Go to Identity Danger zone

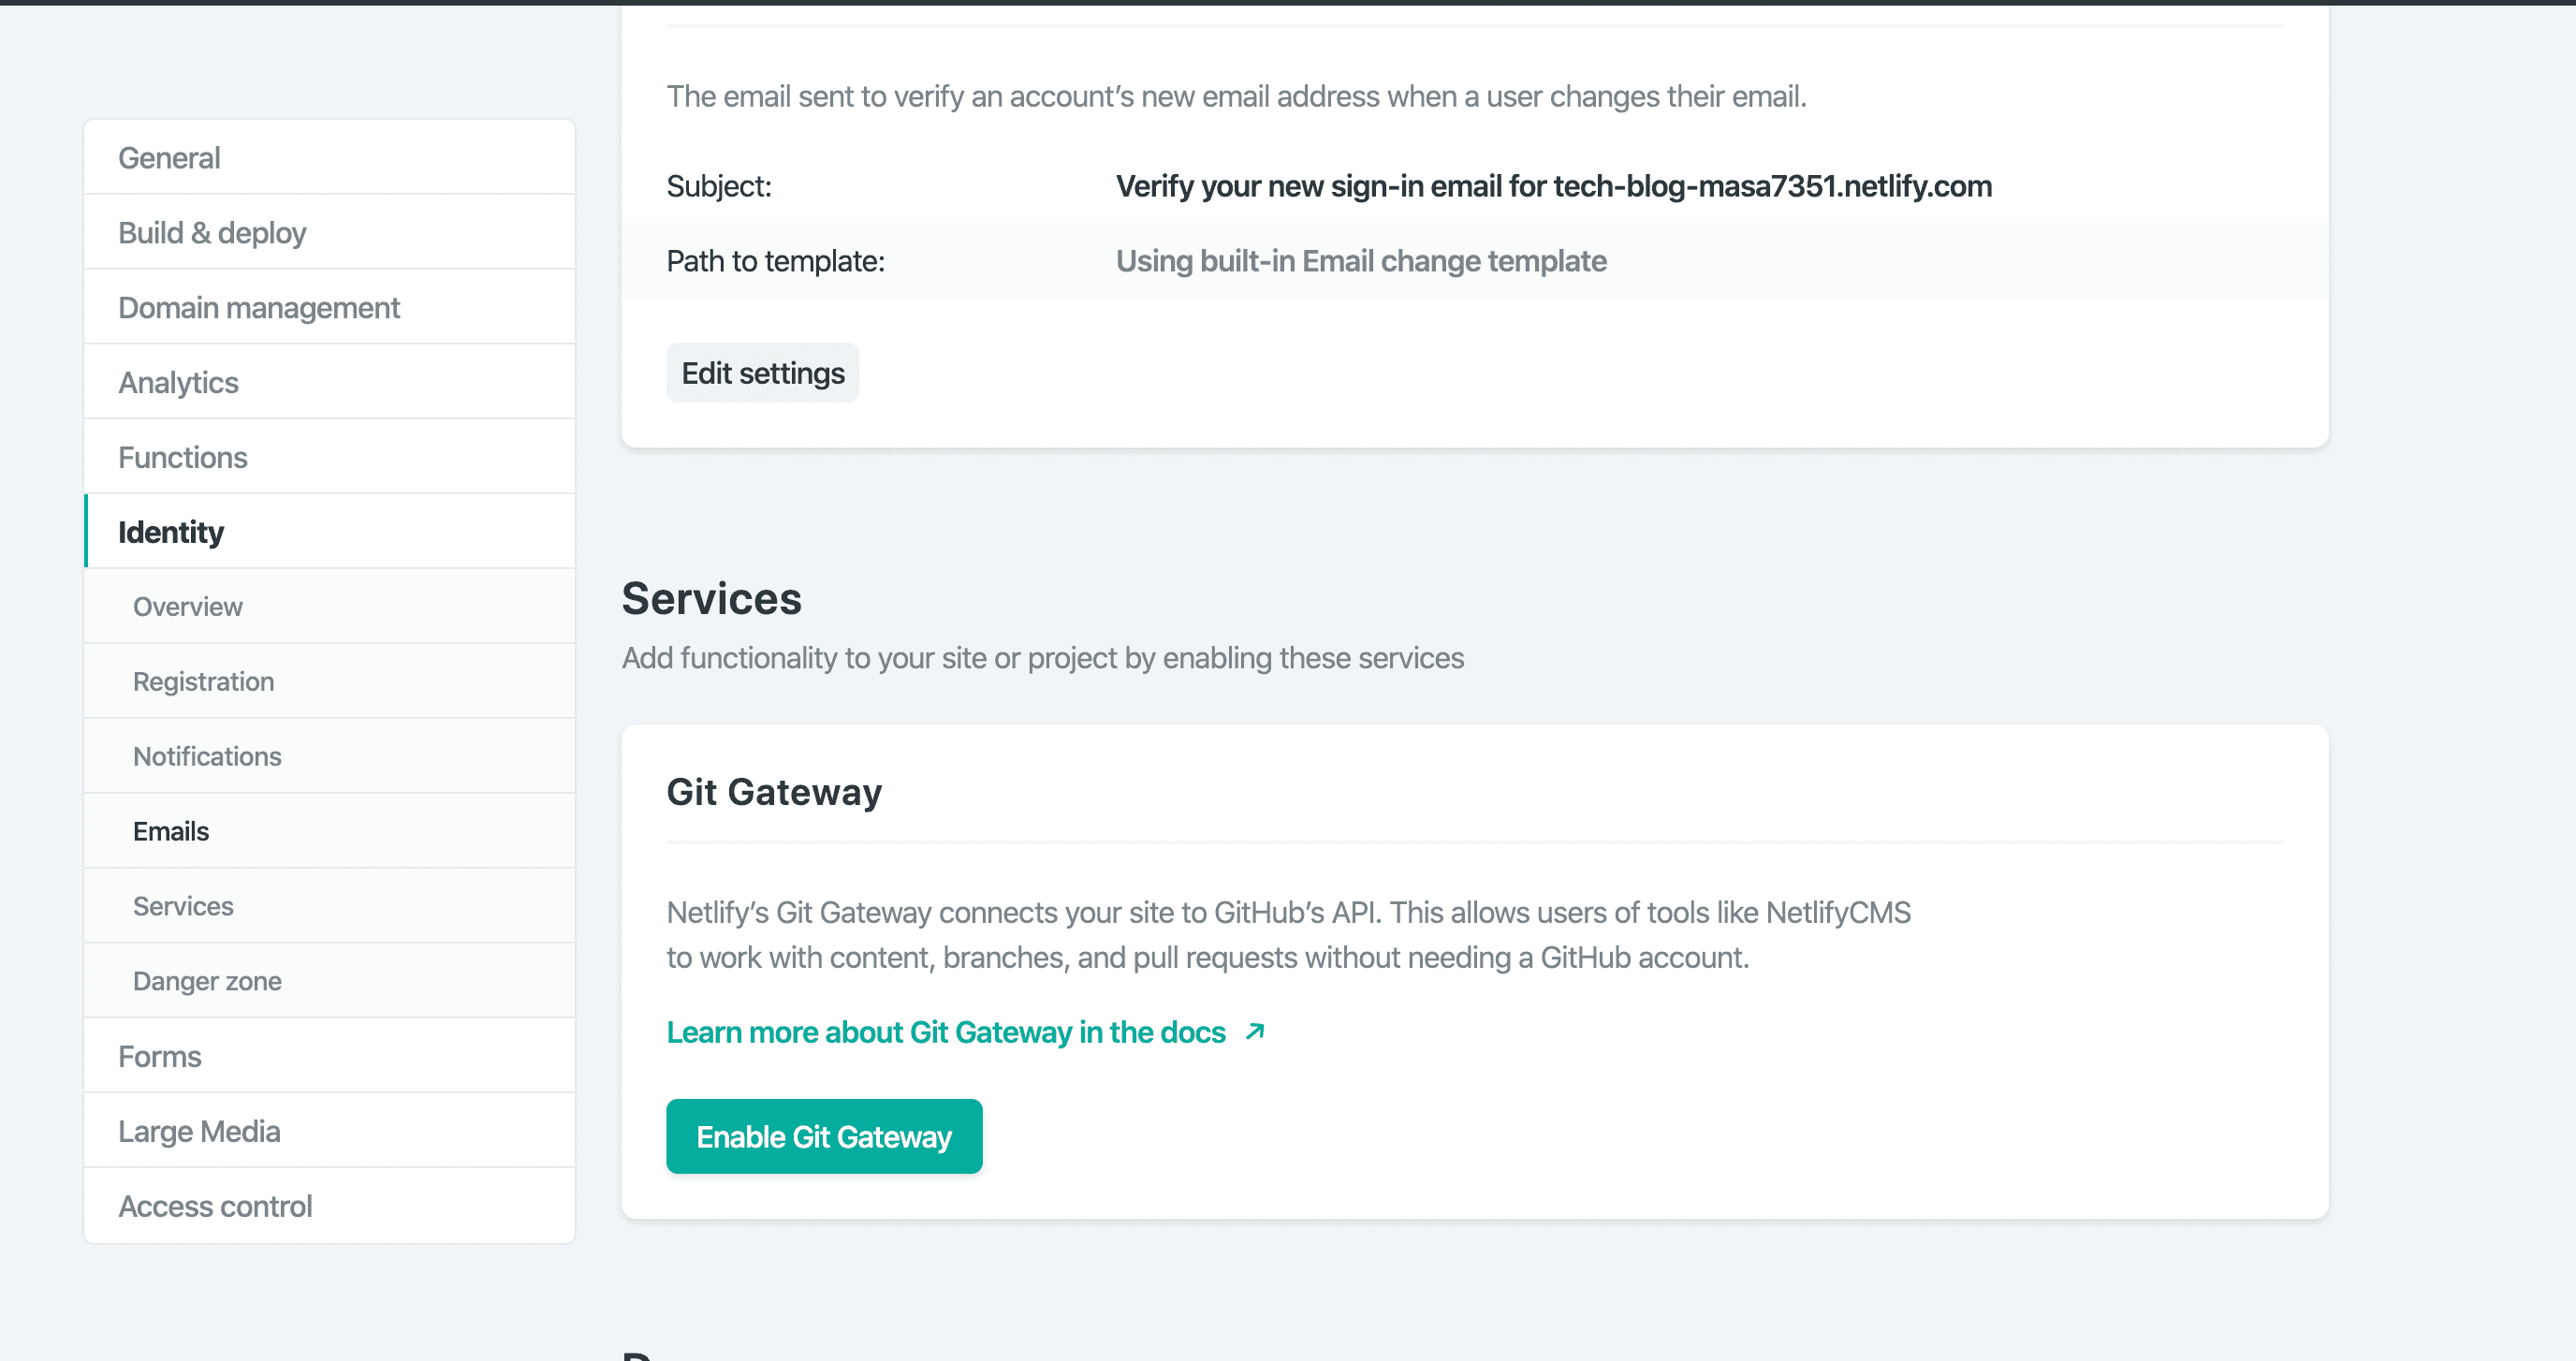pyautogui.click(x=207, y=981)
